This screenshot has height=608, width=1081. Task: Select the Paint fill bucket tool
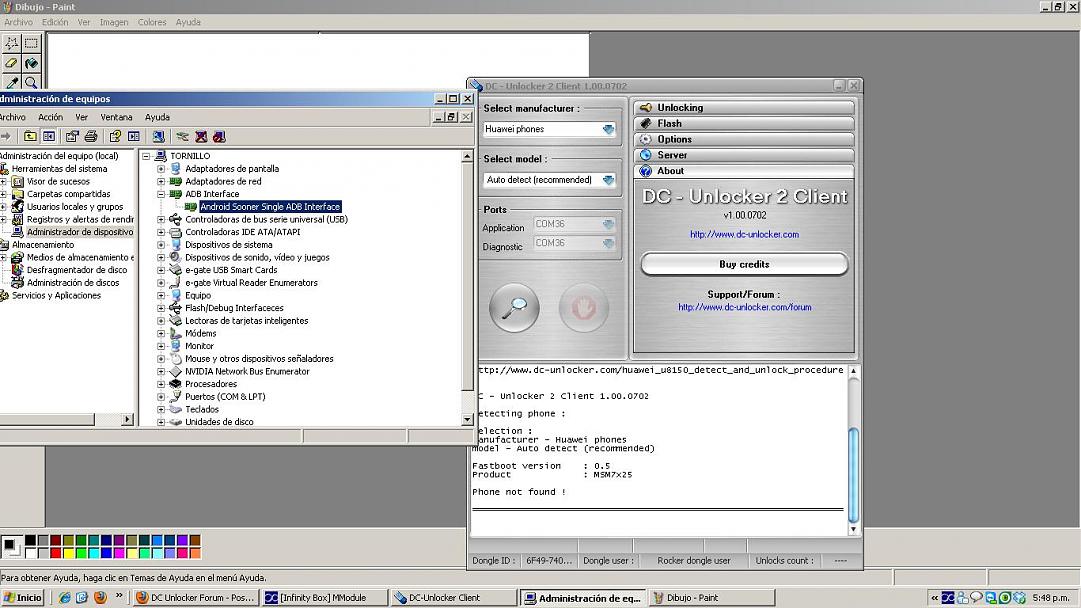coord(32,63)
